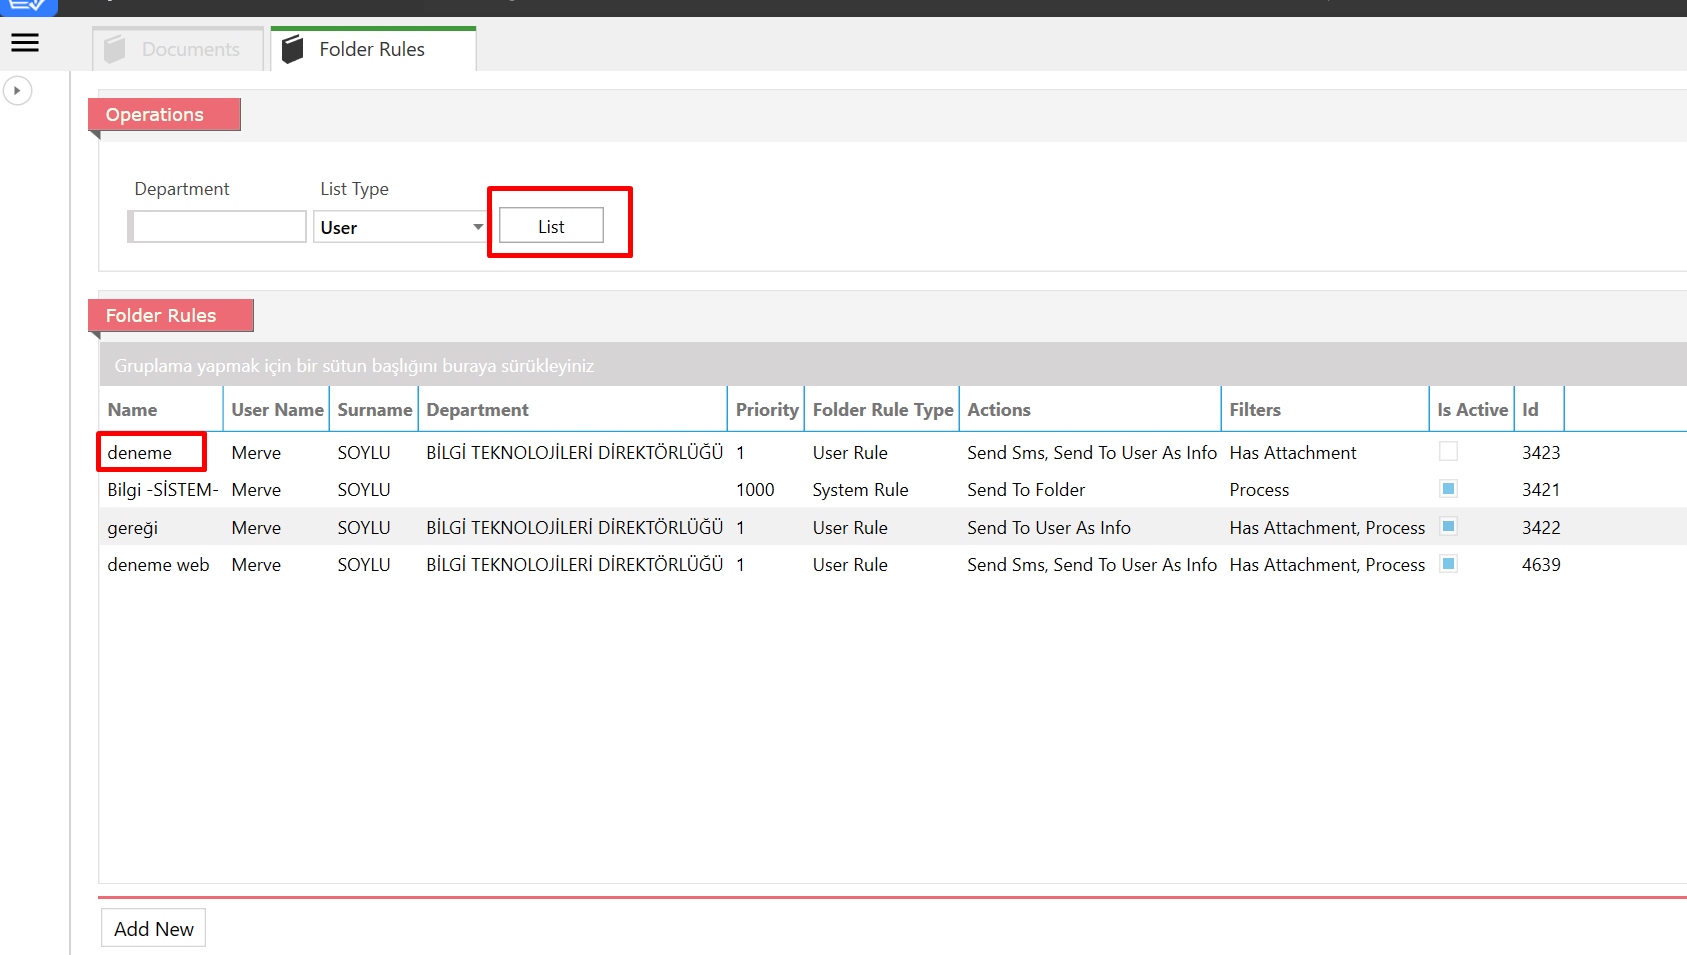
Task: Sort by the Priority column header
Action: [x=766, y=410]
